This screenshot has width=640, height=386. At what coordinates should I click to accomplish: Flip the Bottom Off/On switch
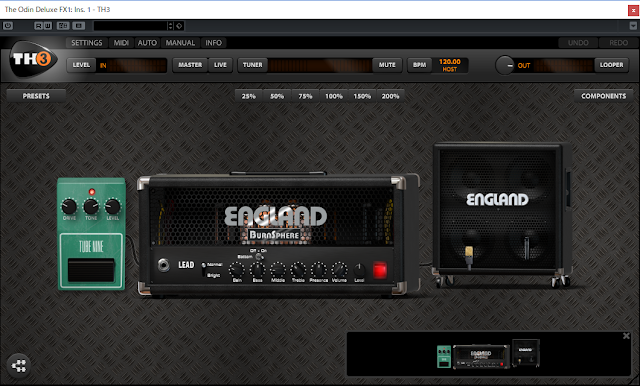(x=259, y=257)
